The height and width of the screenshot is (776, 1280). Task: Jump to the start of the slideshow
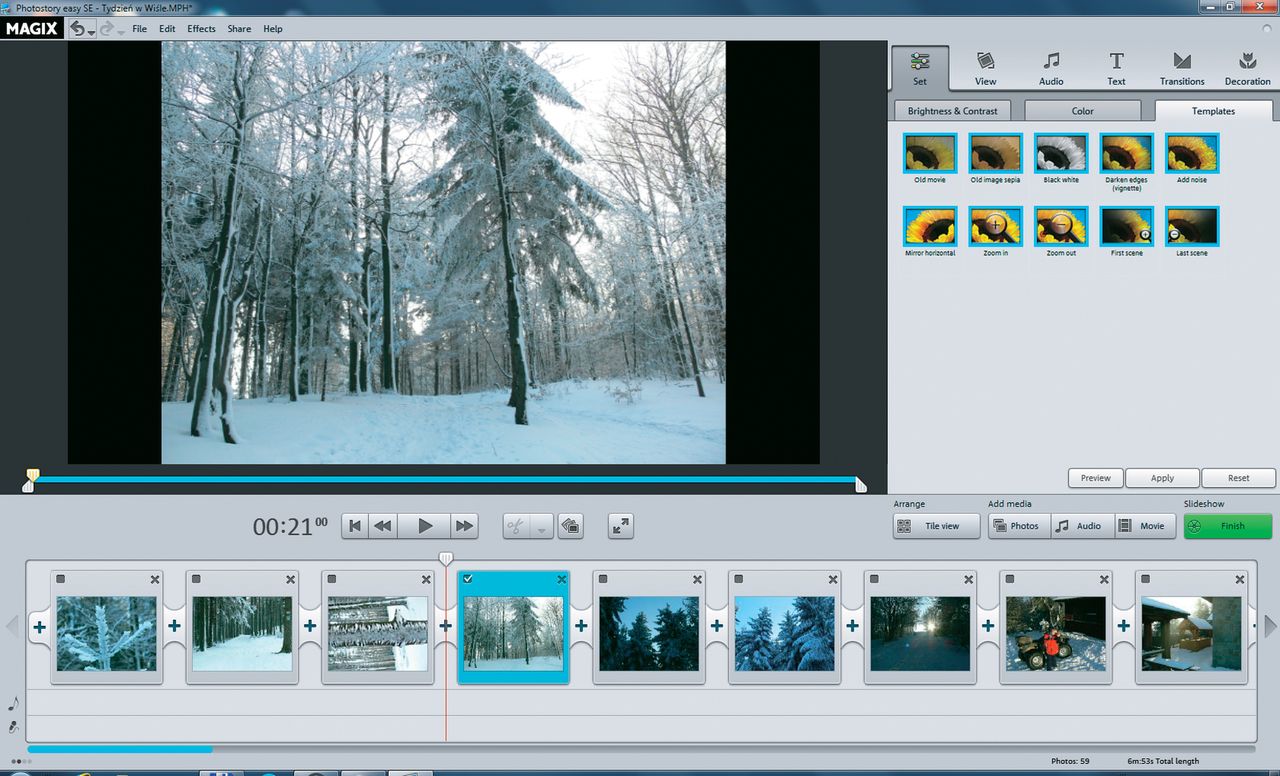click(x=355, y=526)
